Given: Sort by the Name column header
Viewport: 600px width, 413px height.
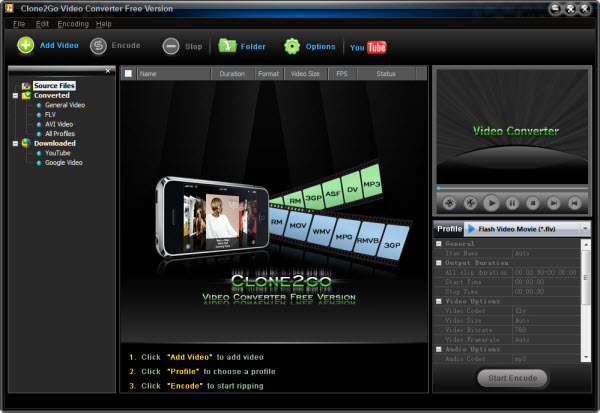Looking at the screenshot, I should (x=173, y=73).
